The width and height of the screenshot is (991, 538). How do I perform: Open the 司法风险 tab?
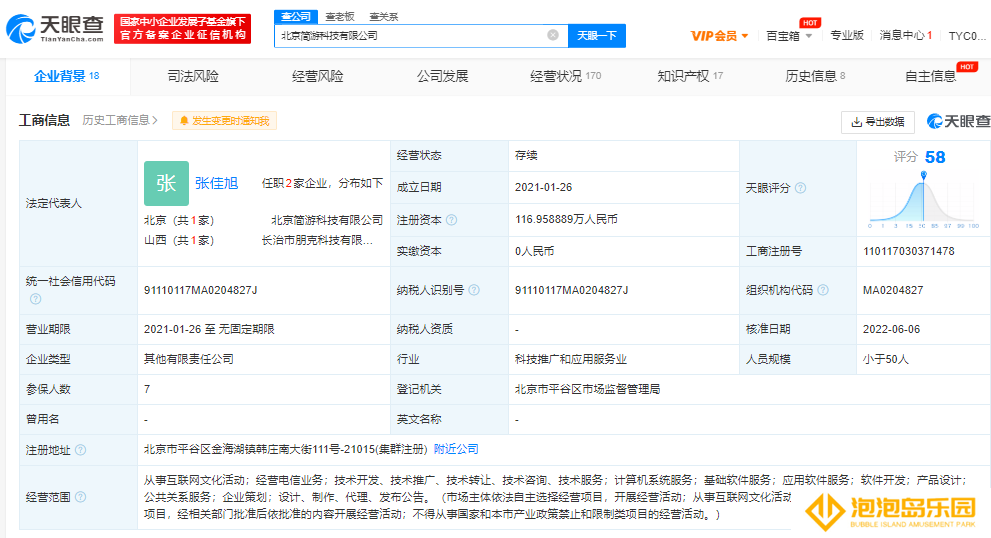(x=193, y=76)
